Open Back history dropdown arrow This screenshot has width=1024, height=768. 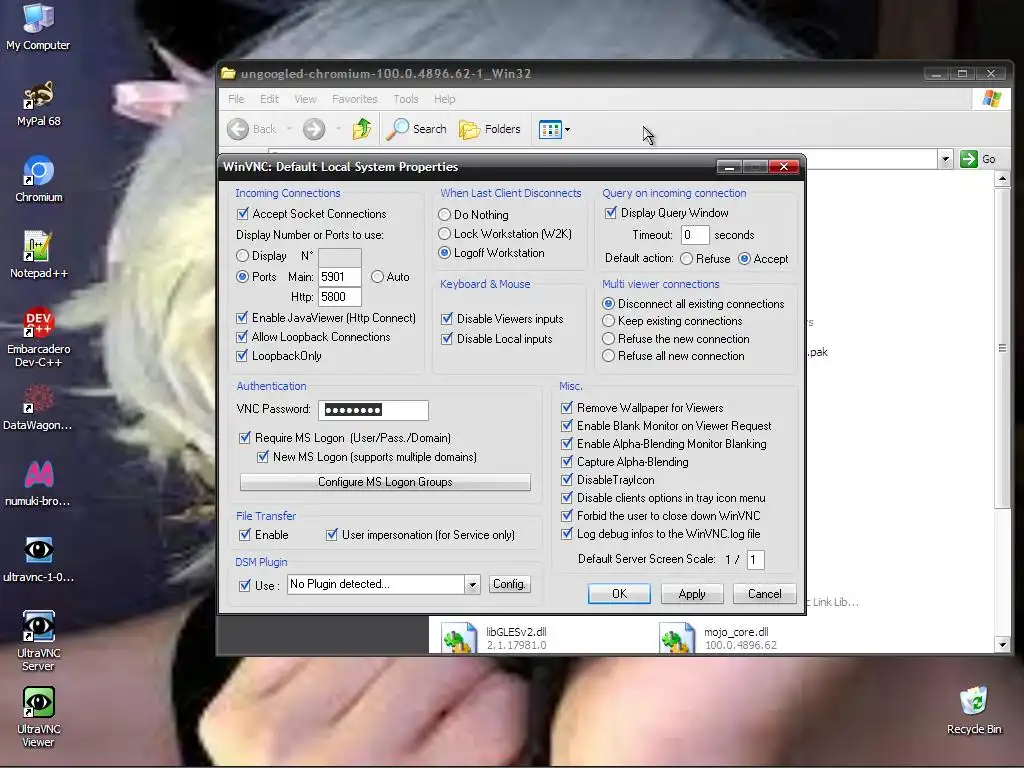pos(289,129)
